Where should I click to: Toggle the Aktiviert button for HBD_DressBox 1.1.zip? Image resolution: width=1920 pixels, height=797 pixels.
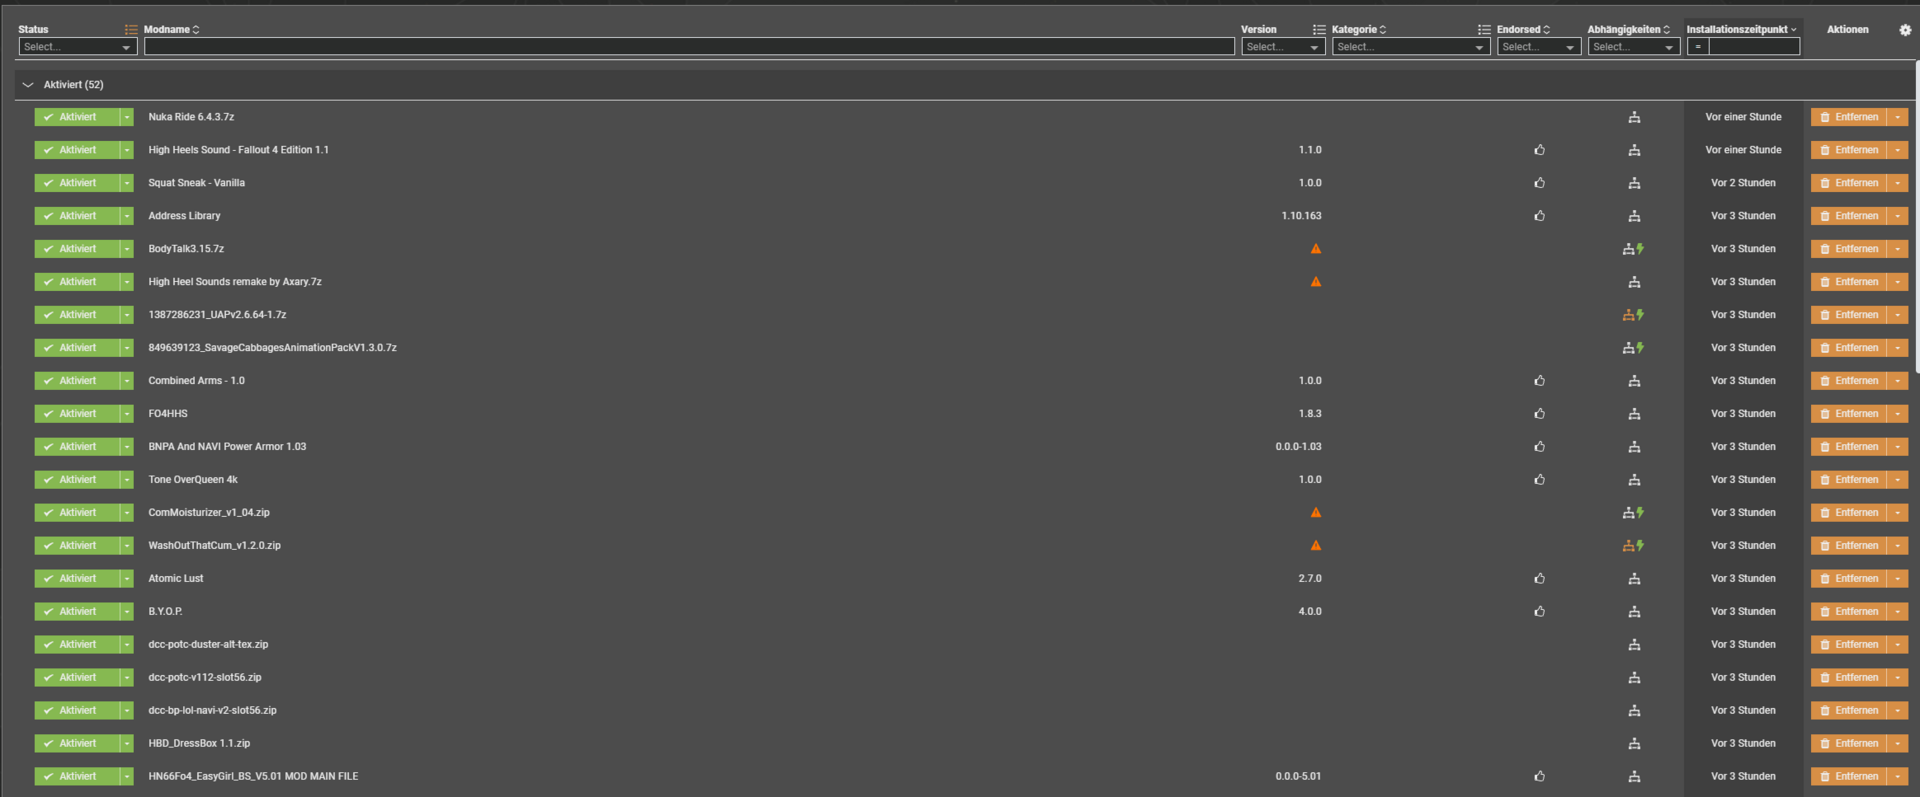tap(77, 744)
